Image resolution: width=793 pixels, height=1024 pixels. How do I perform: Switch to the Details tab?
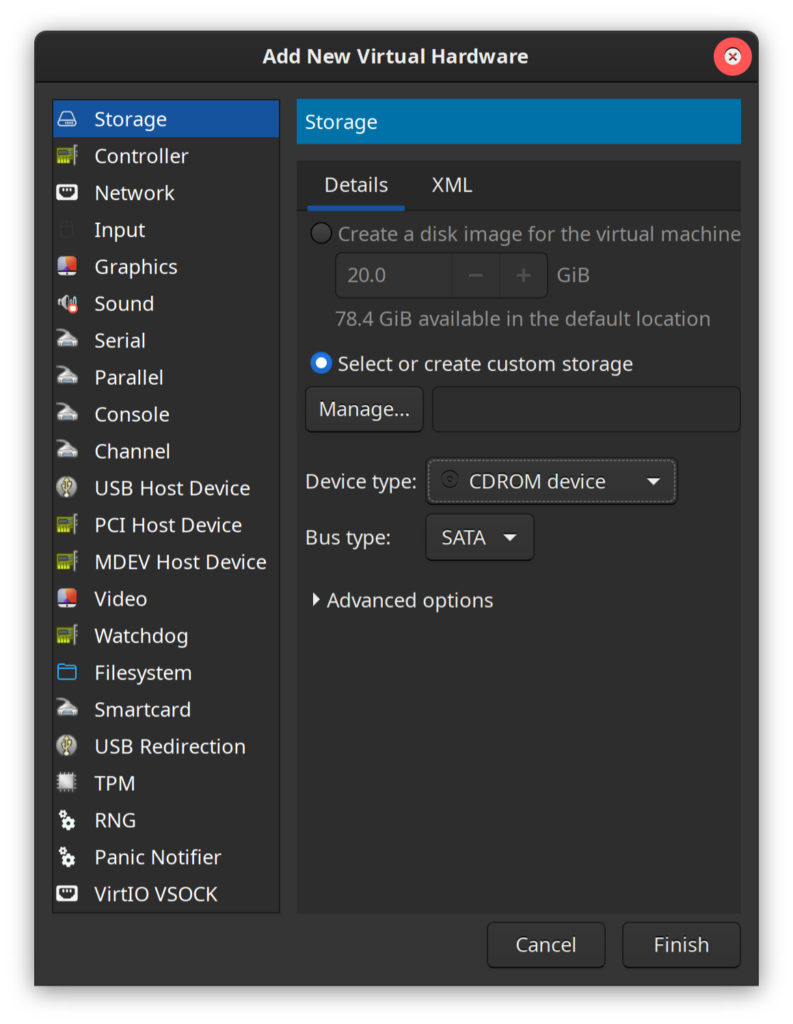(x=356, y=185)
